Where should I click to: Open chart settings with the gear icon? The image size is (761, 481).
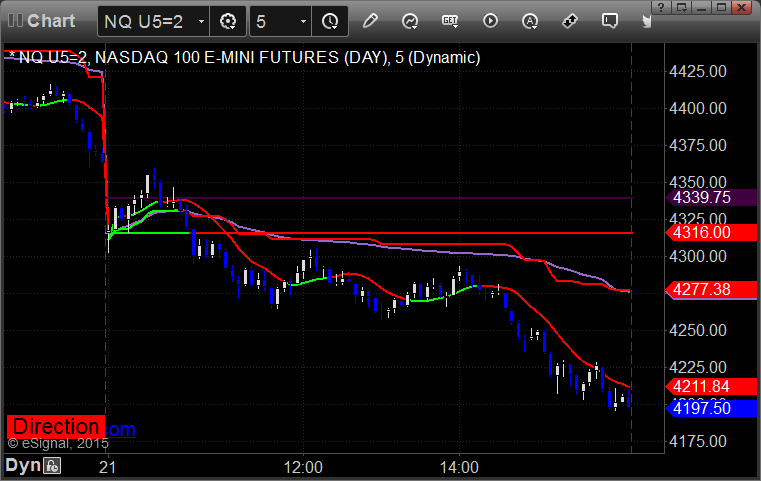pos(228,21)
